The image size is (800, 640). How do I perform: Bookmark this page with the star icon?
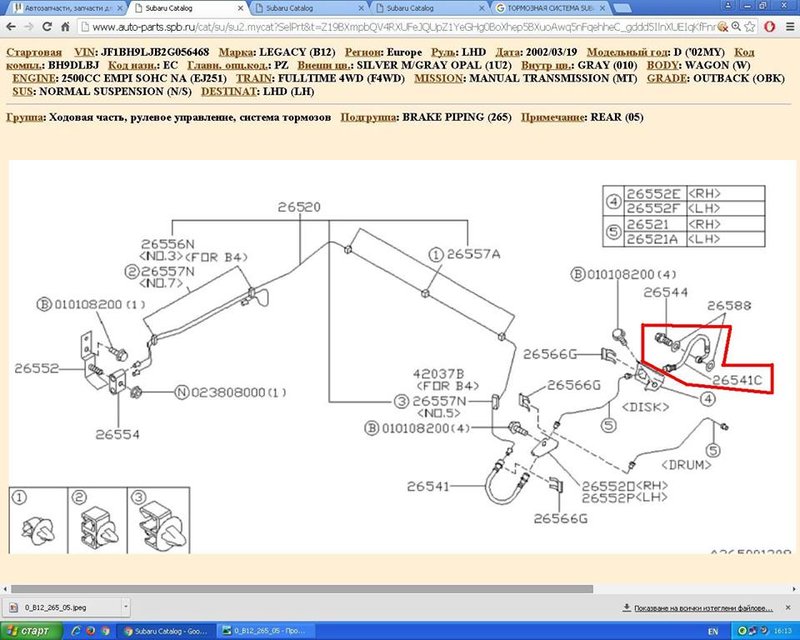749,27
